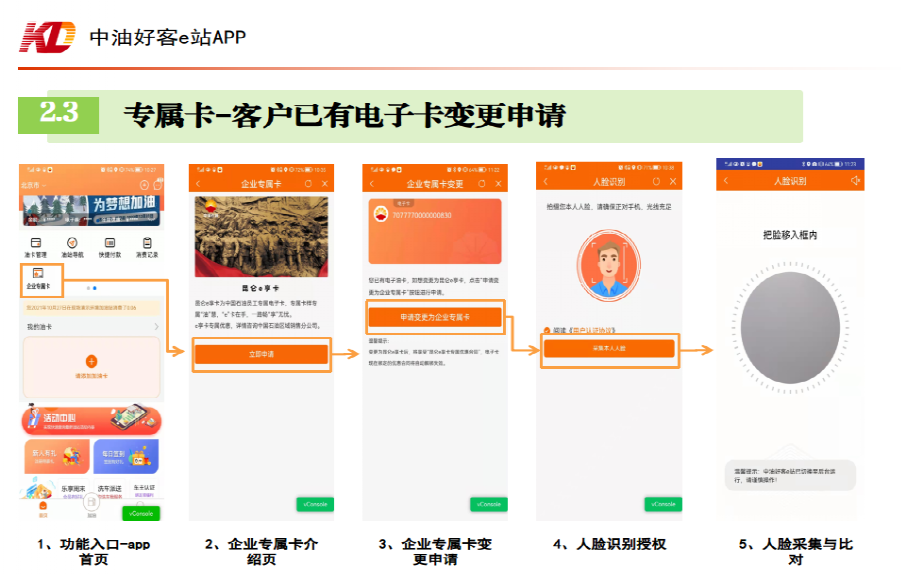The image size is (906, 576).
Task: Tap the 活动中心 banner
Action: [91, 420]
